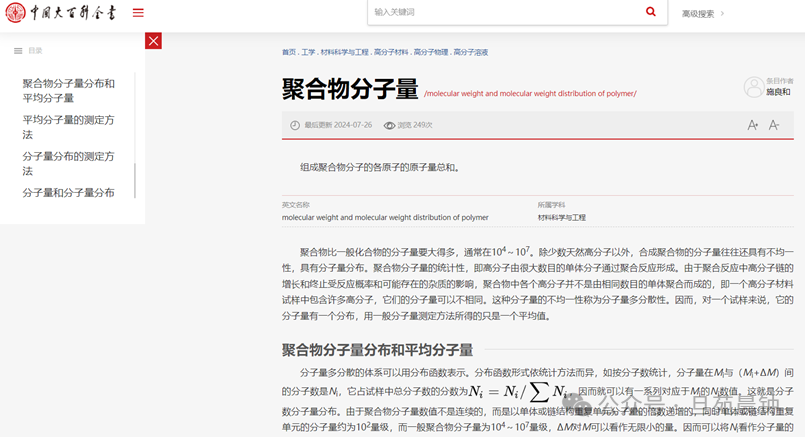
Task: Click the red English subtitle after the title
Action: click(x=530, y=93)
